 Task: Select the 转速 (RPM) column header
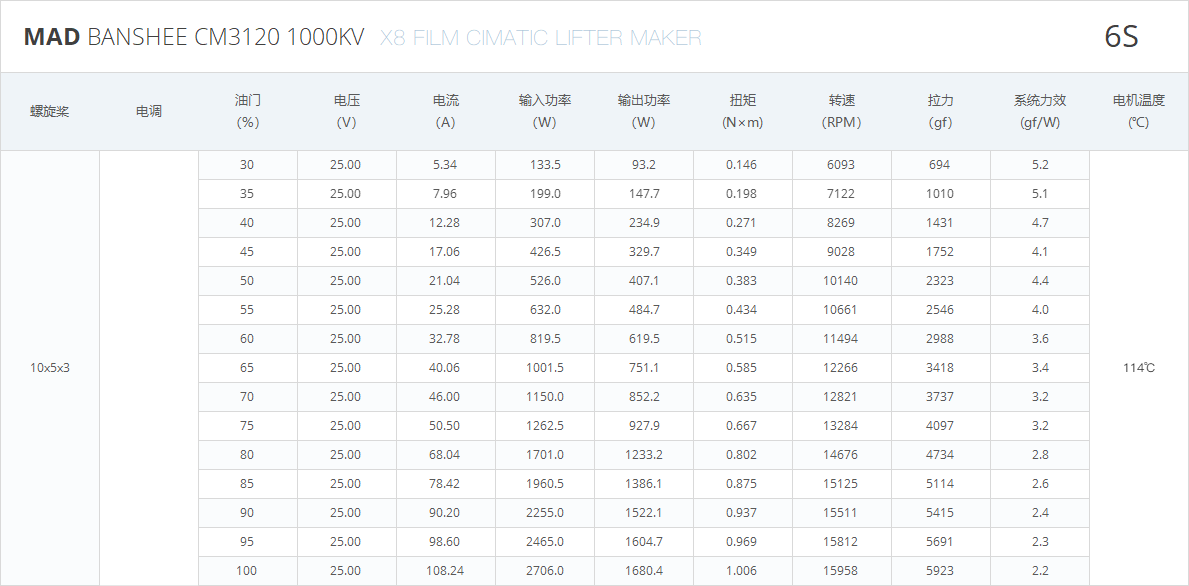click(x=842, y=111)
